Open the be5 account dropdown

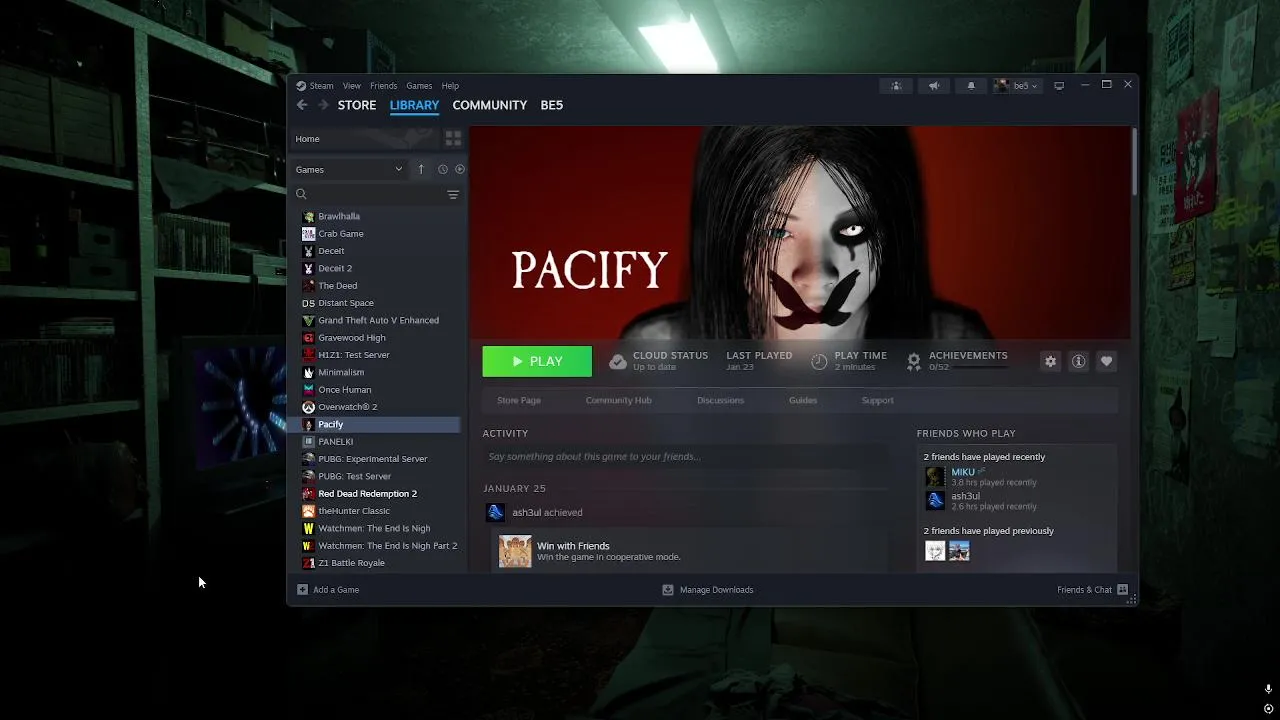(x=1017, y=86)
